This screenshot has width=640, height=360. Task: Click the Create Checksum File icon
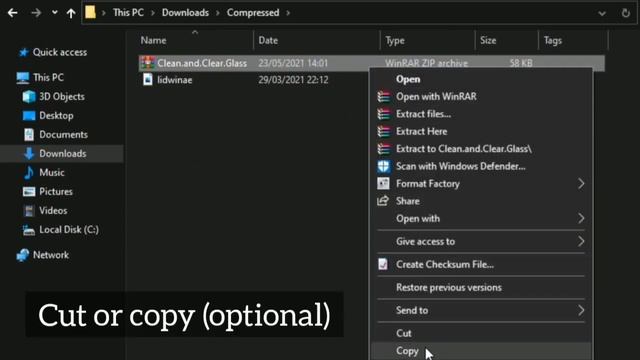tap(383, 264)
